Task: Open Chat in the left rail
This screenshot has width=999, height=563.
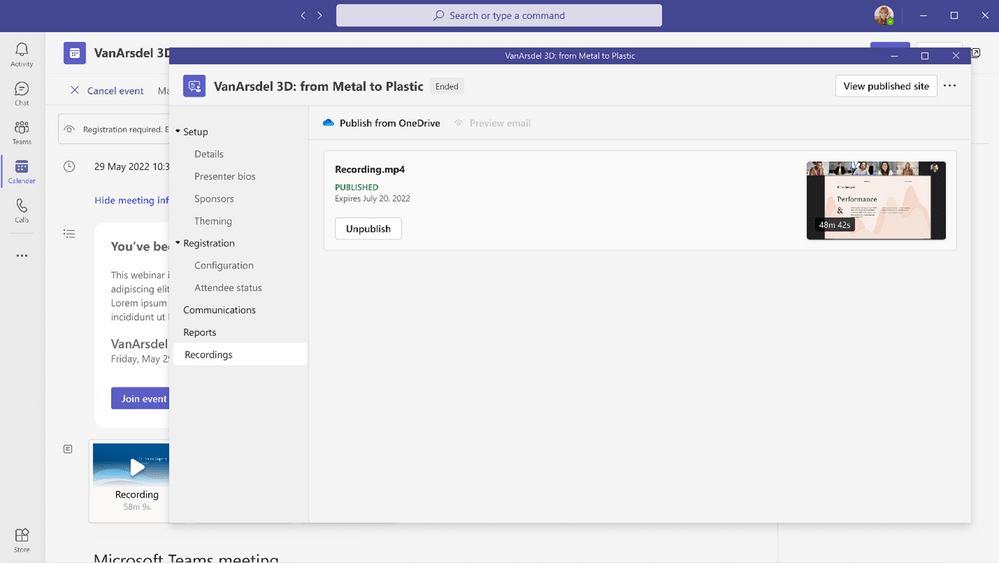Action: (x=21, y=93)
